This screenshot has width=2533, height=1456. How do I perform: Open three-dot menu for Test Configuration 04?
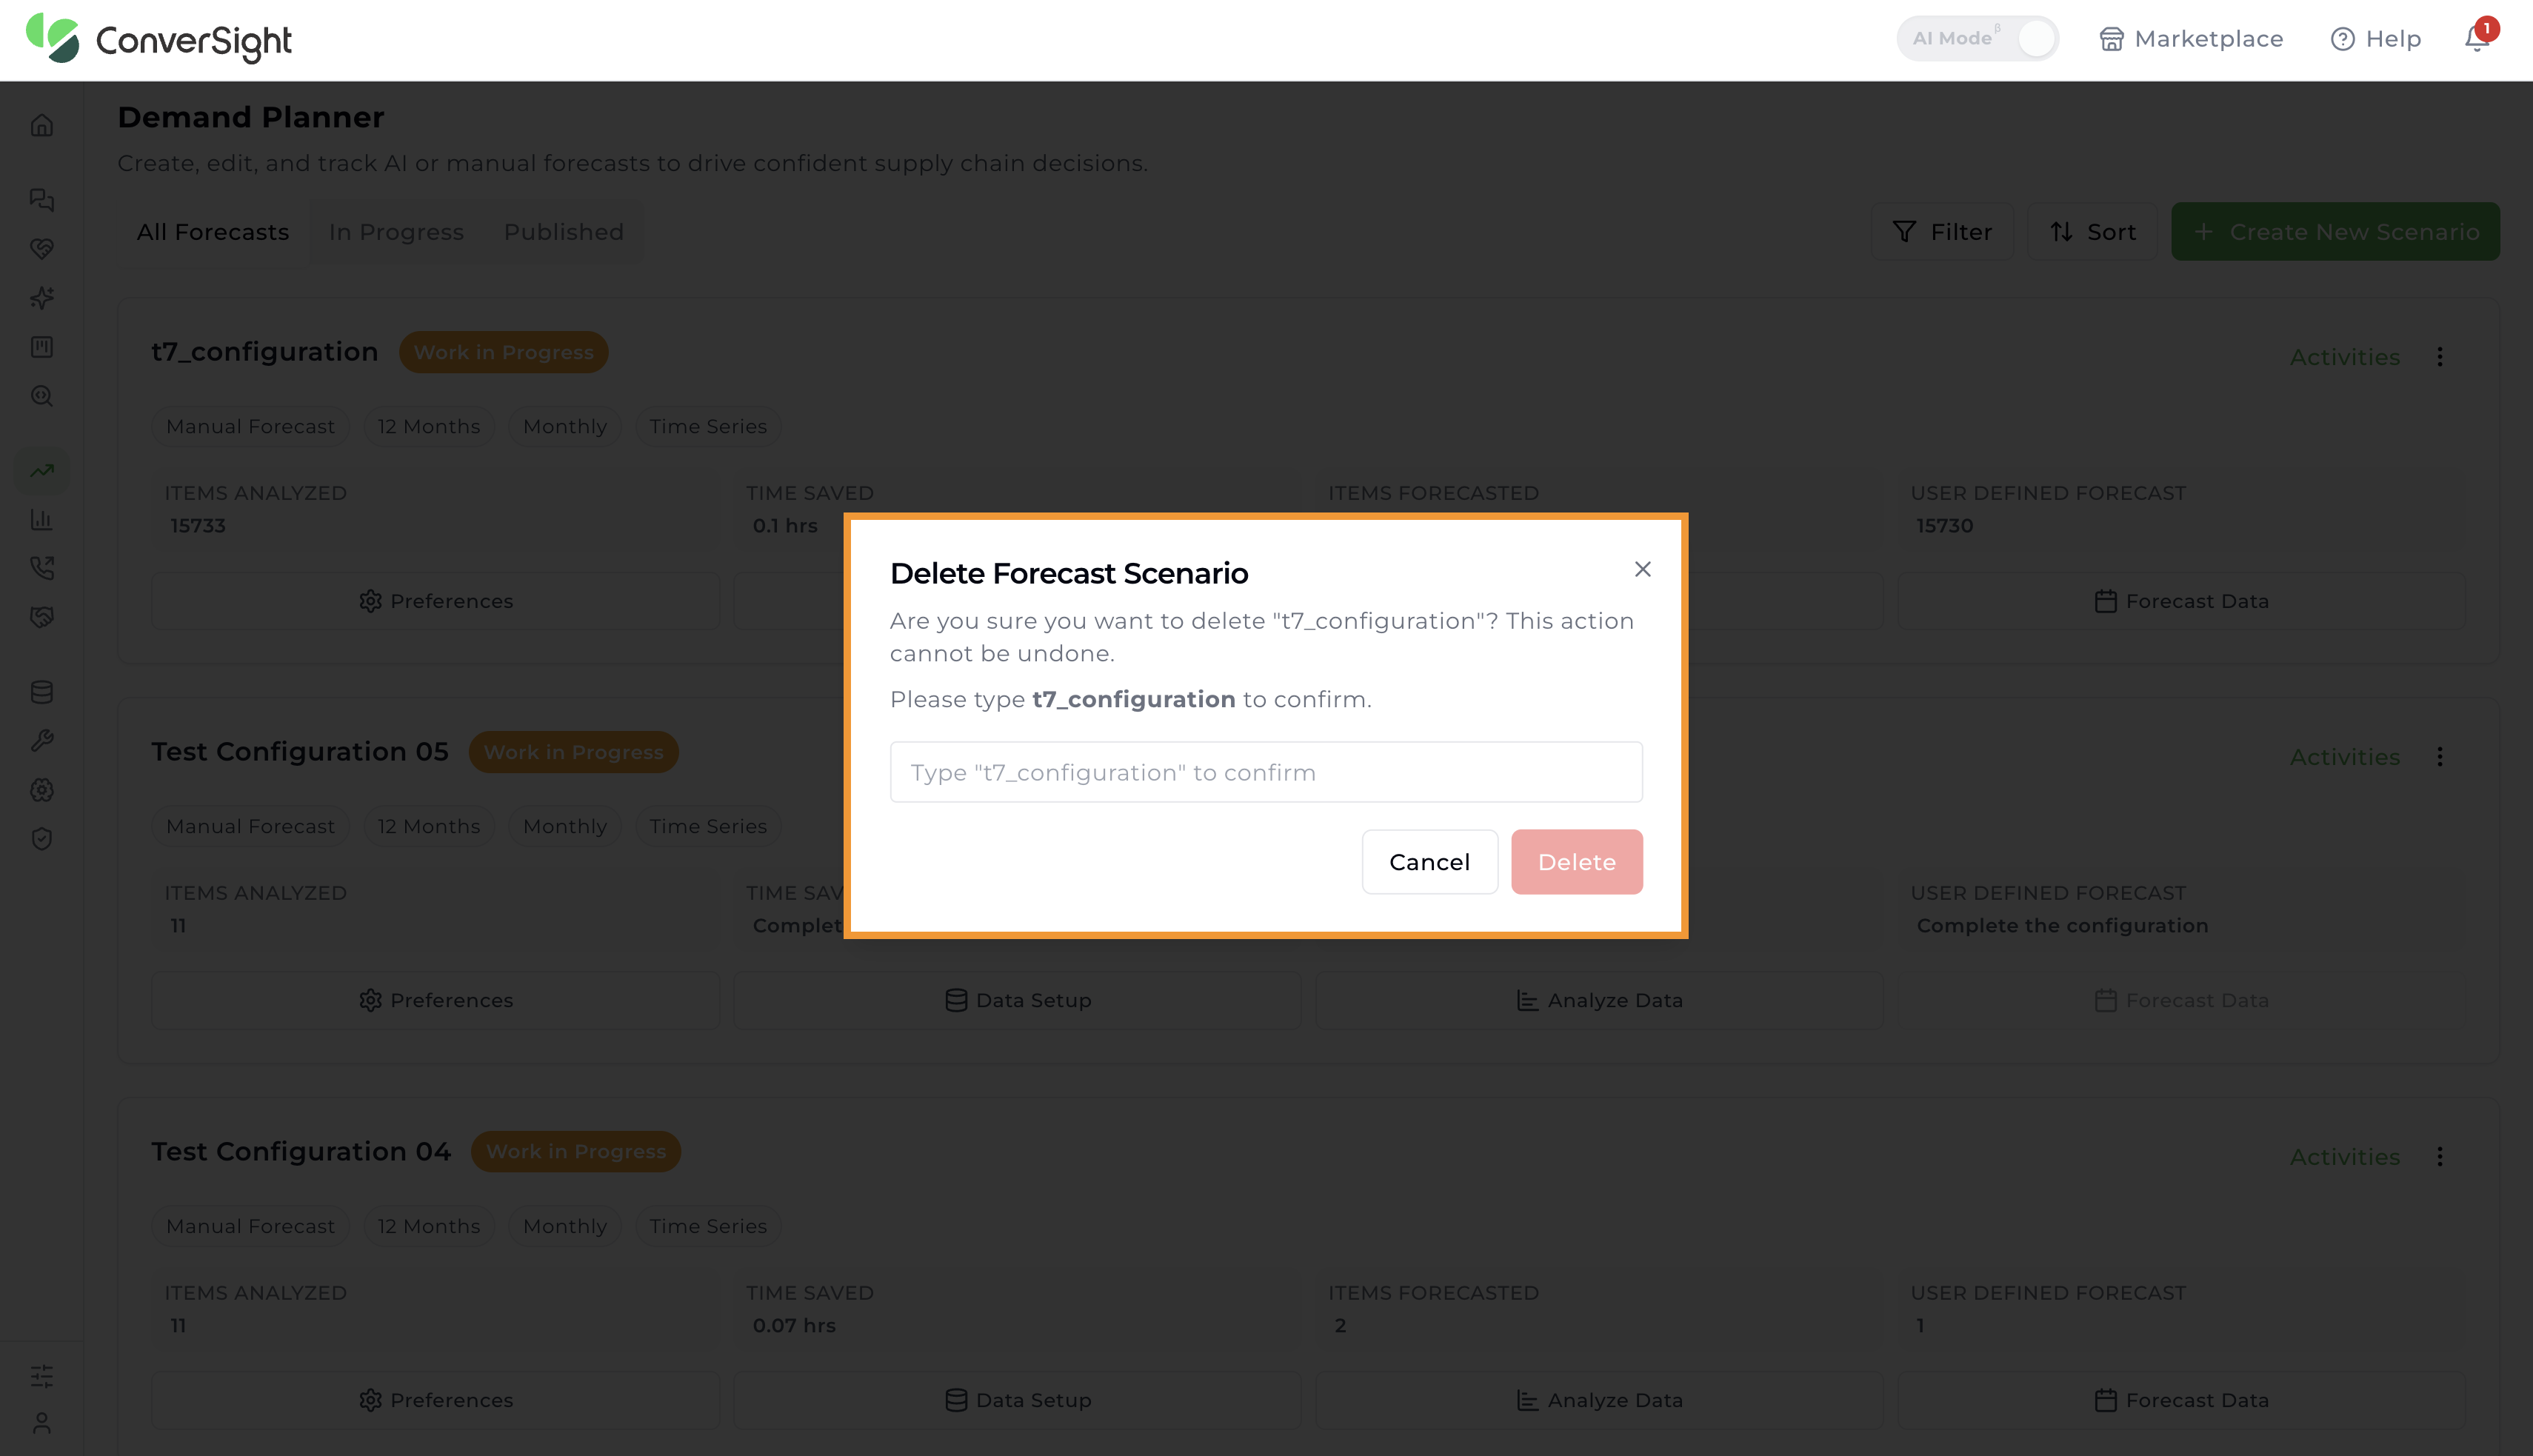tap(2440, 1157)
